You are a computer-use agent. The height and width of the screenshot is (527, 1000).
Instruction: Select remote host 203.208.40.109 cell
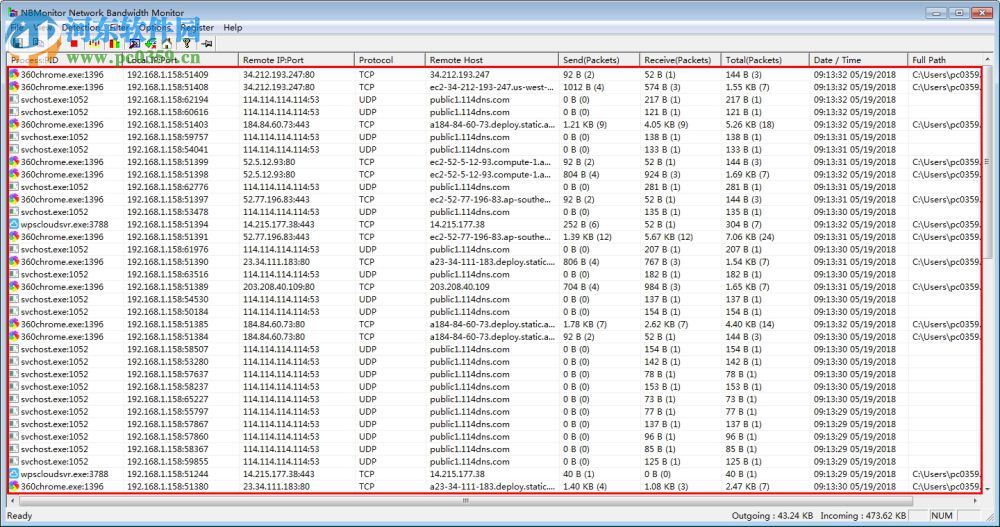tap(459, 286)
